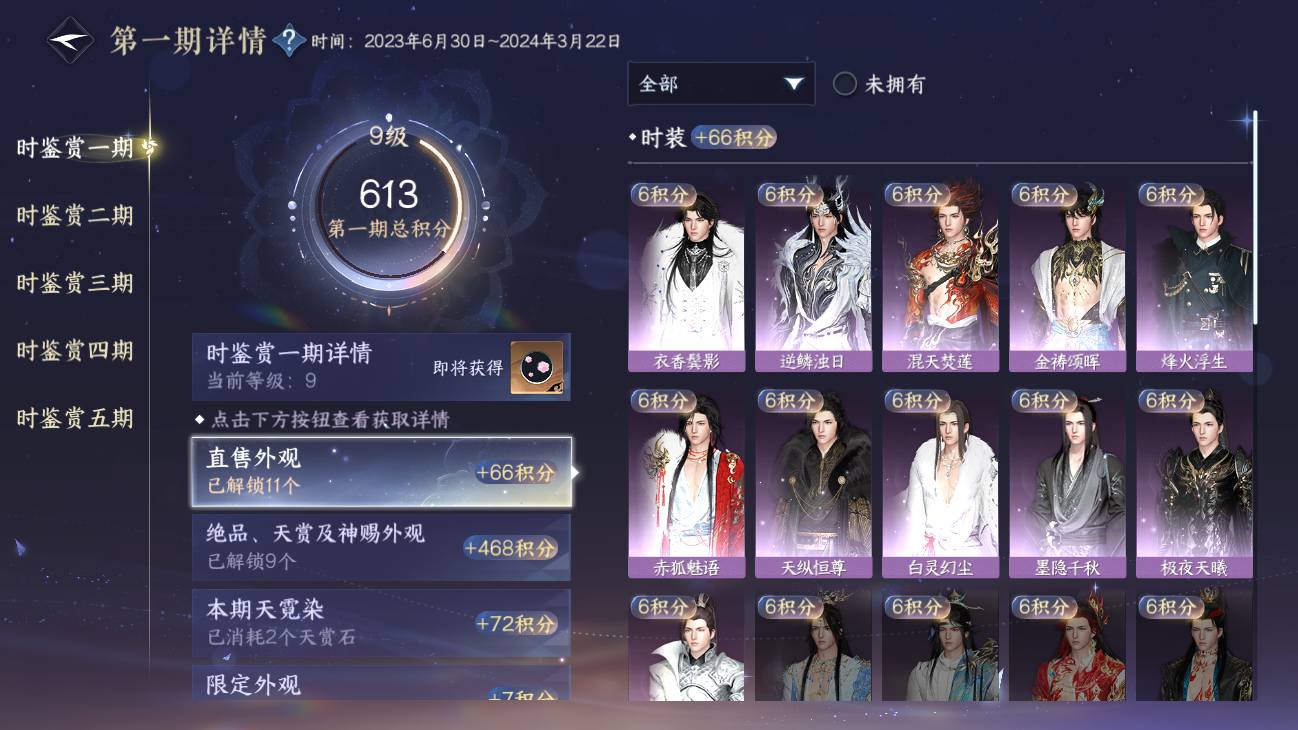Switch to 时鉴赏五期 tab

pos(75,418)
